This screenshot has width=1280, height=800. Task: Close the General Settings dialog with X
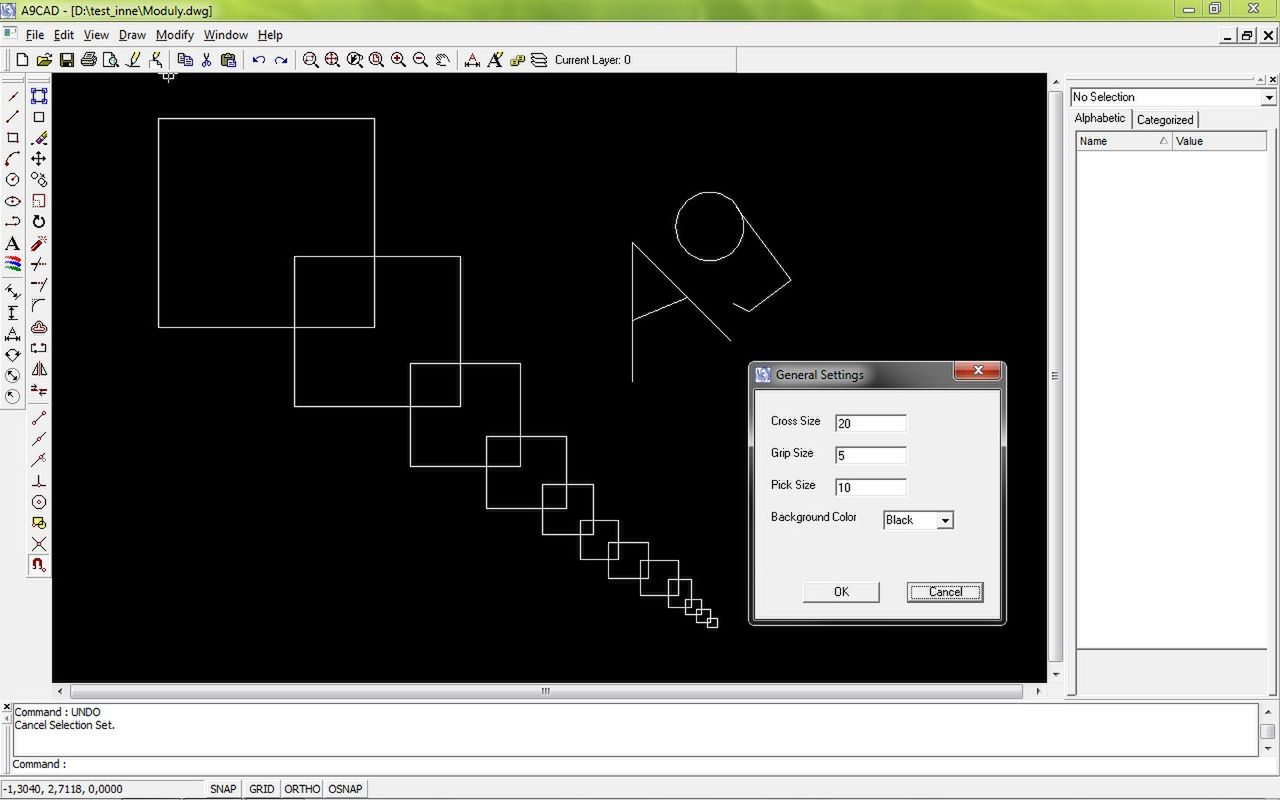pyautogui.click(x=977, y=371)
